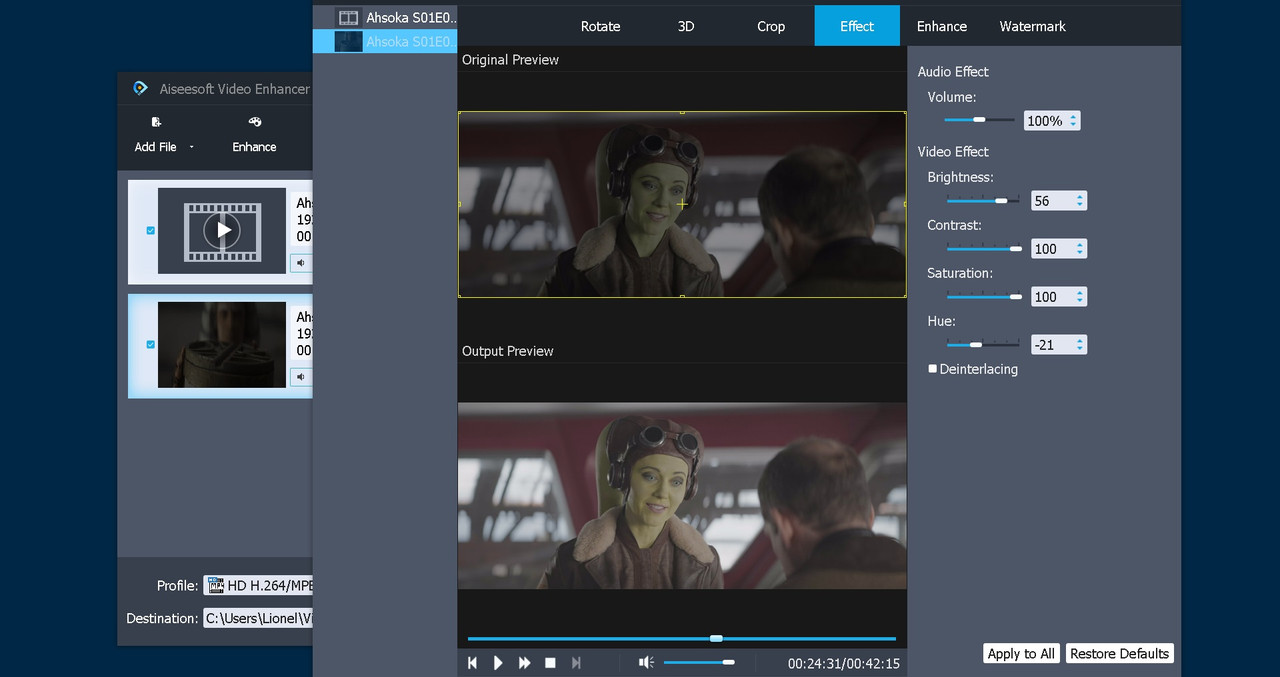The width and height of the screenshot is (1280, 677).
Task: Expand the Add File dropdown arrow
Action: (x=192, y=147)
